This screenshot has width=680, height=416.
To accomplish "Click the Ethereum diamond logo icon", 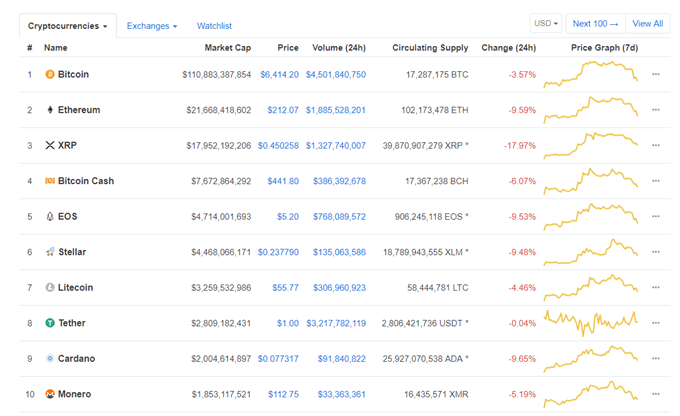I will point(50,110).
